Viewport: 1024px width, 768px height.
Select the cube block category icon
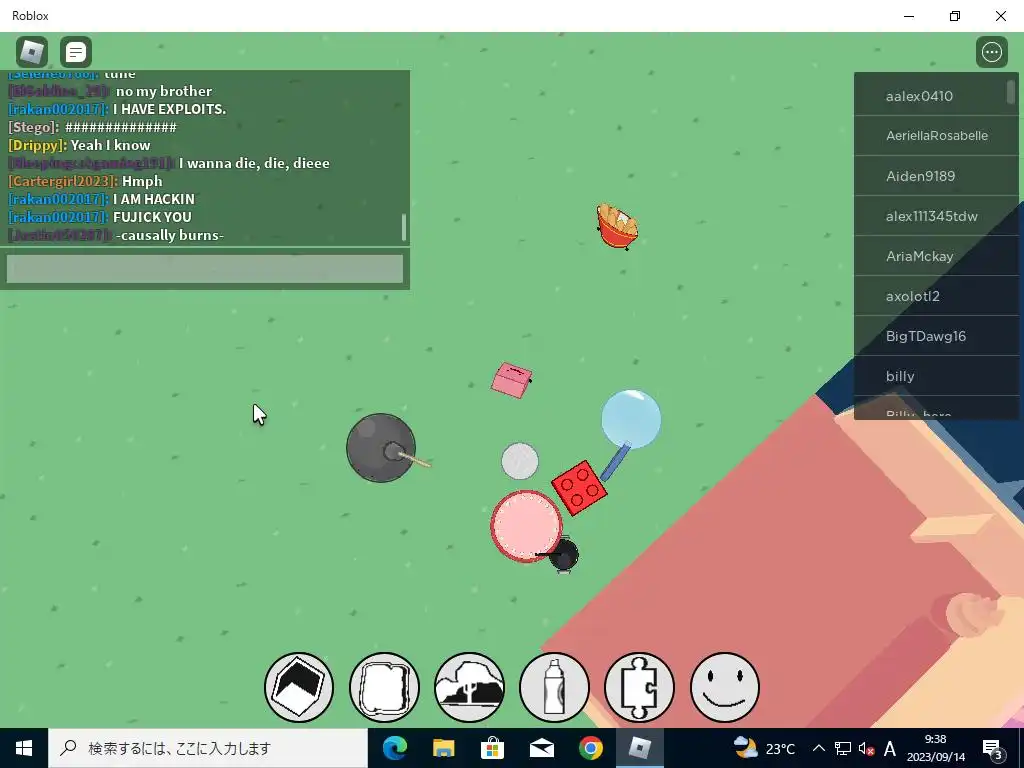coord(299,688)
